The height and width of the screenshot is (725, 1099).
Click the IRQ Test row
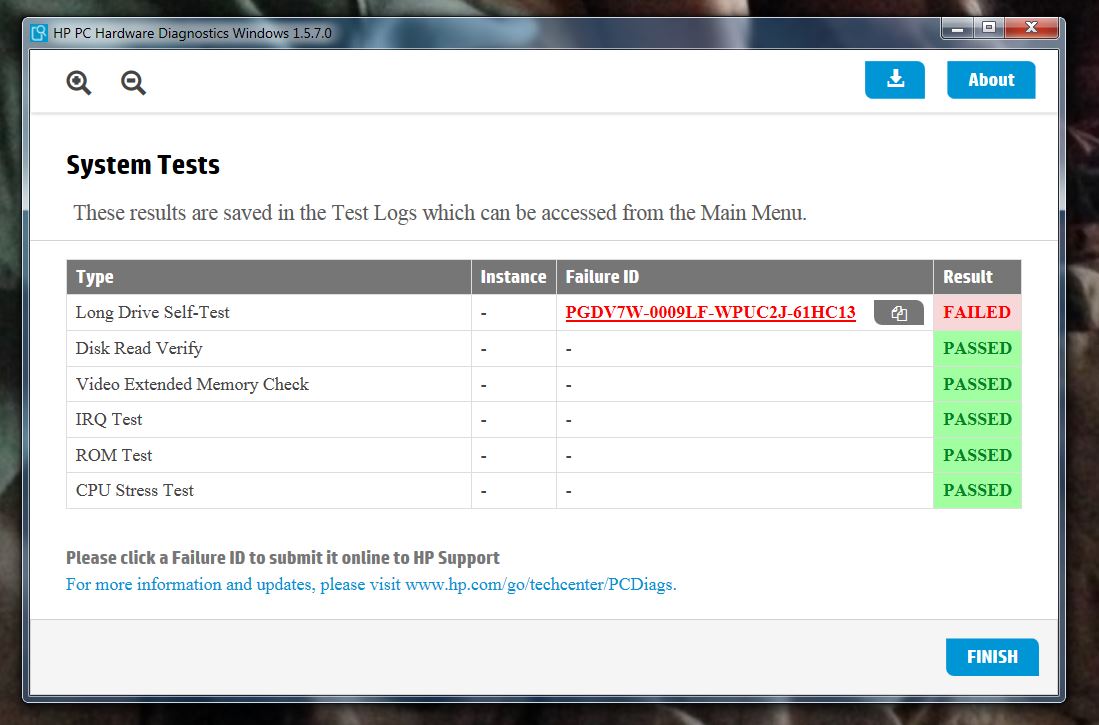(543, 419)
